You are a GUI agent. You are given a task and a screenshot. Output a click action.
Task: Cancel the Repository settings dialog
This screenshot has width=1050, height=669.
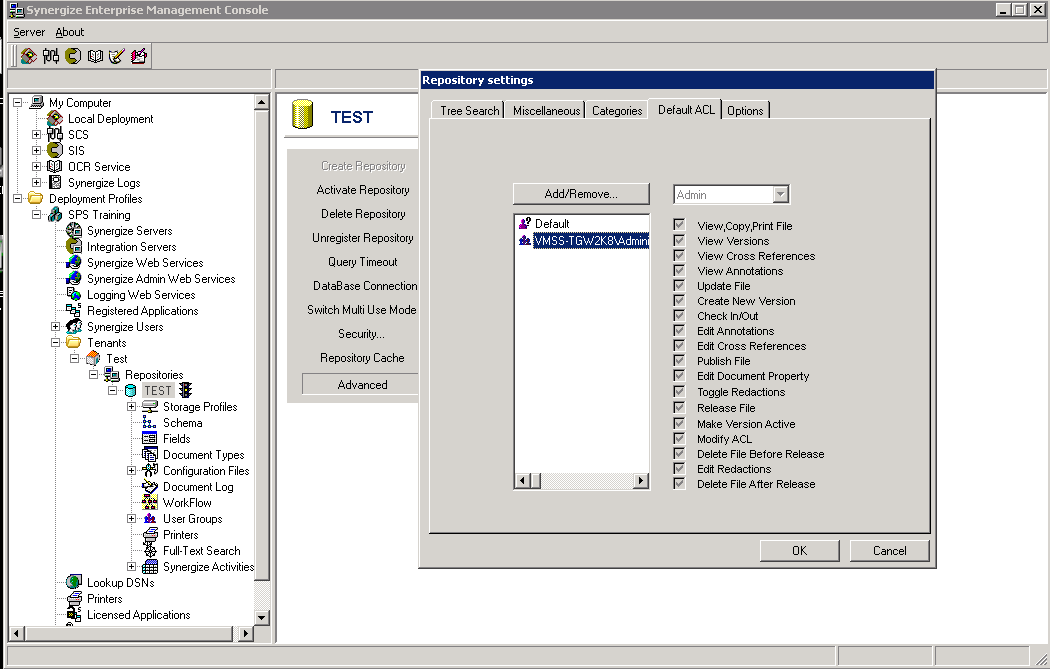pos(889,550)
